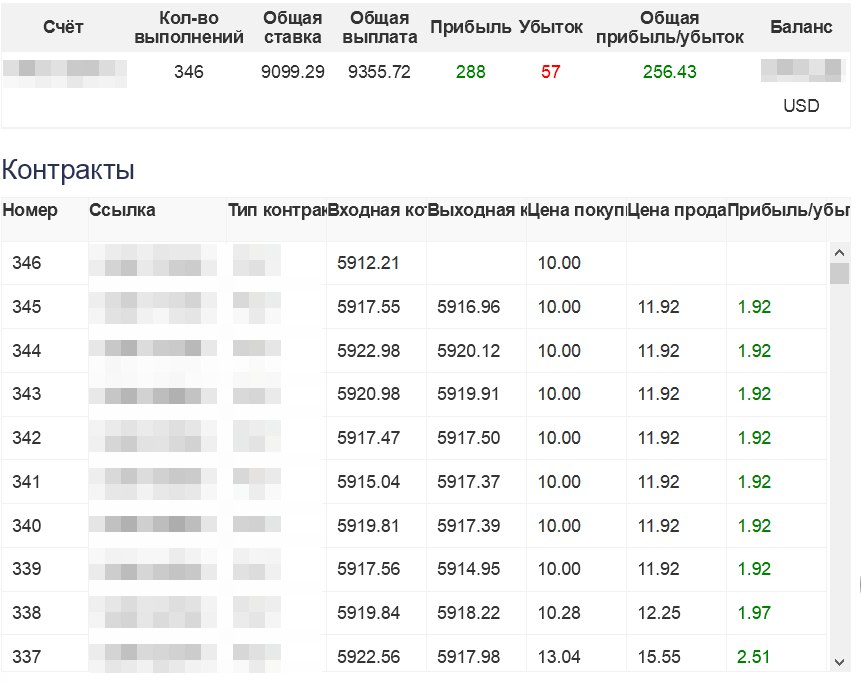Click the scrollbar down arrow in Контракты table
This screenshot has width=861, height=683.
click(x=839, y=661)
